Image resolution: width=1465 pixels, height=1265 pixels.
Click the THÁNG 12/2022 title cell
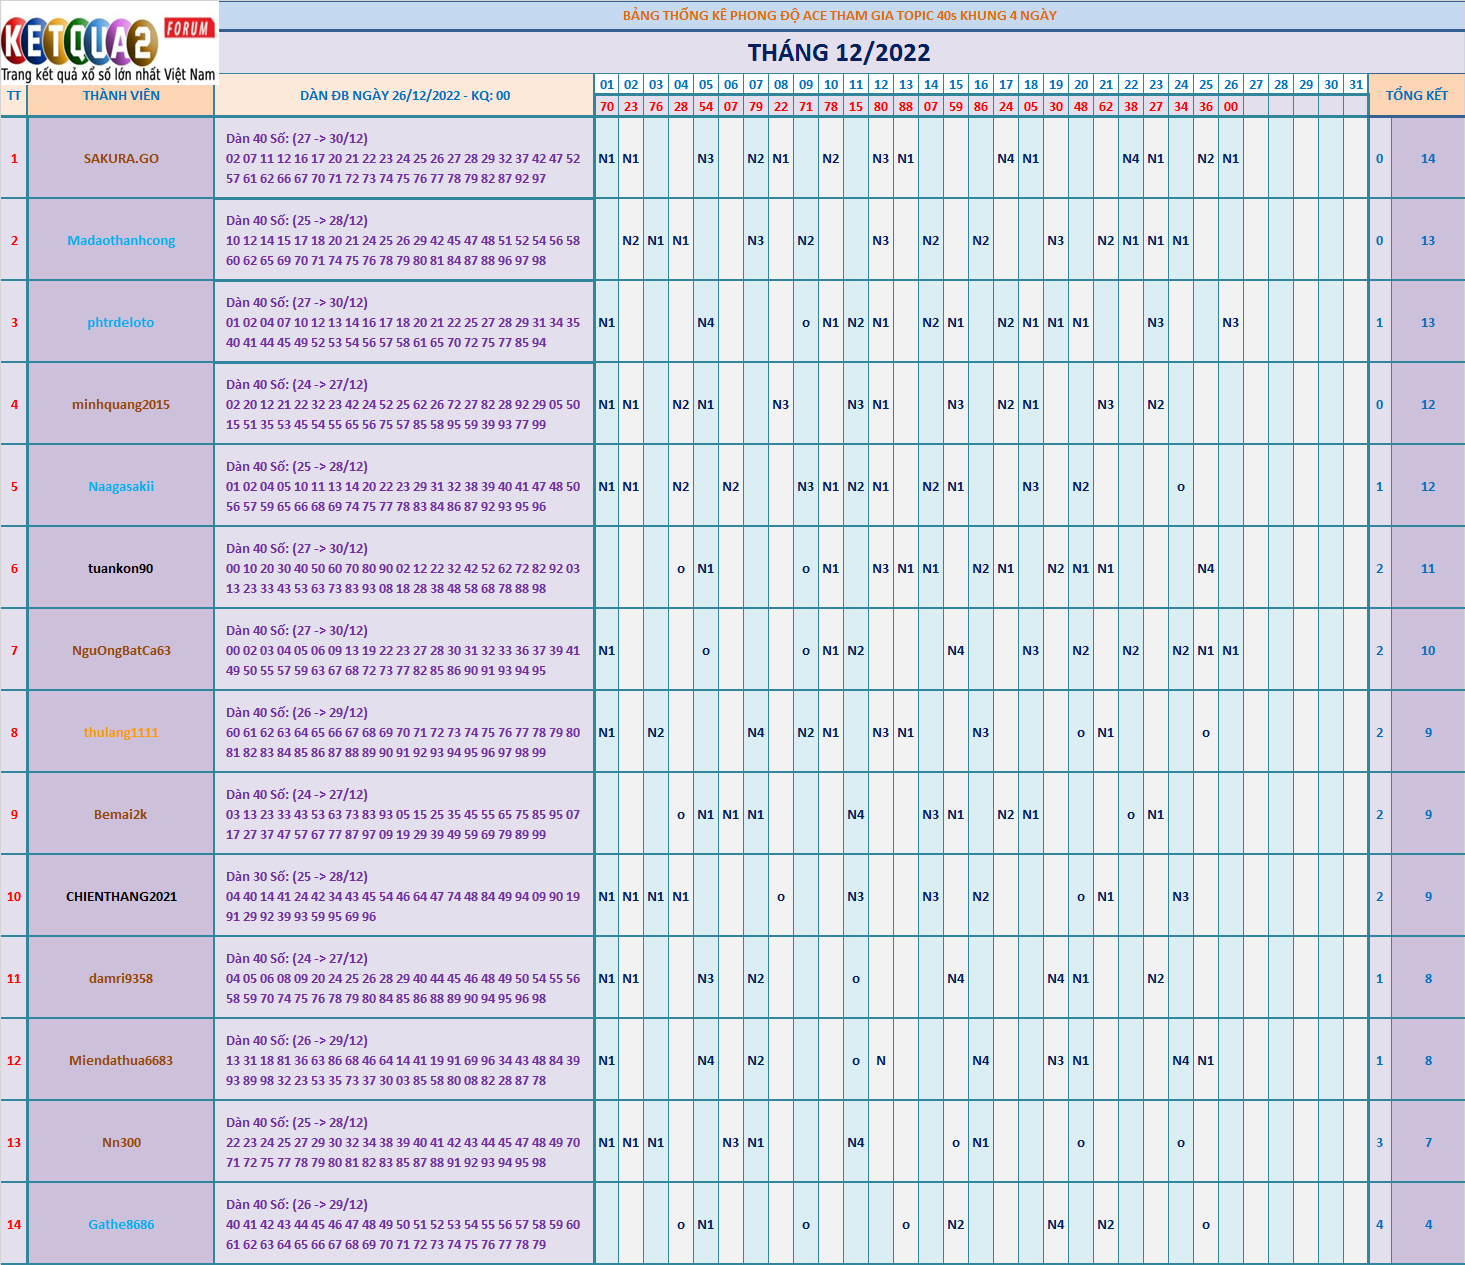839,53
